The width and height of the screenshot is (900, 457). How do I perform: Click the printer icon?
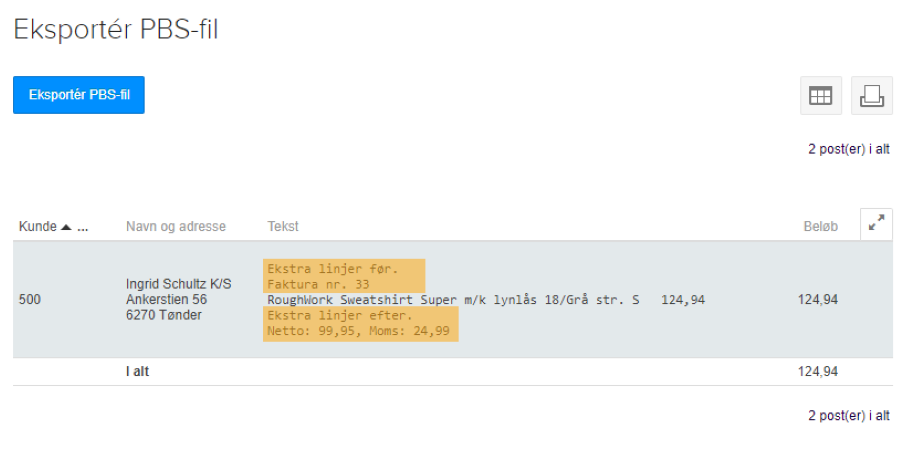click(871, 96)
